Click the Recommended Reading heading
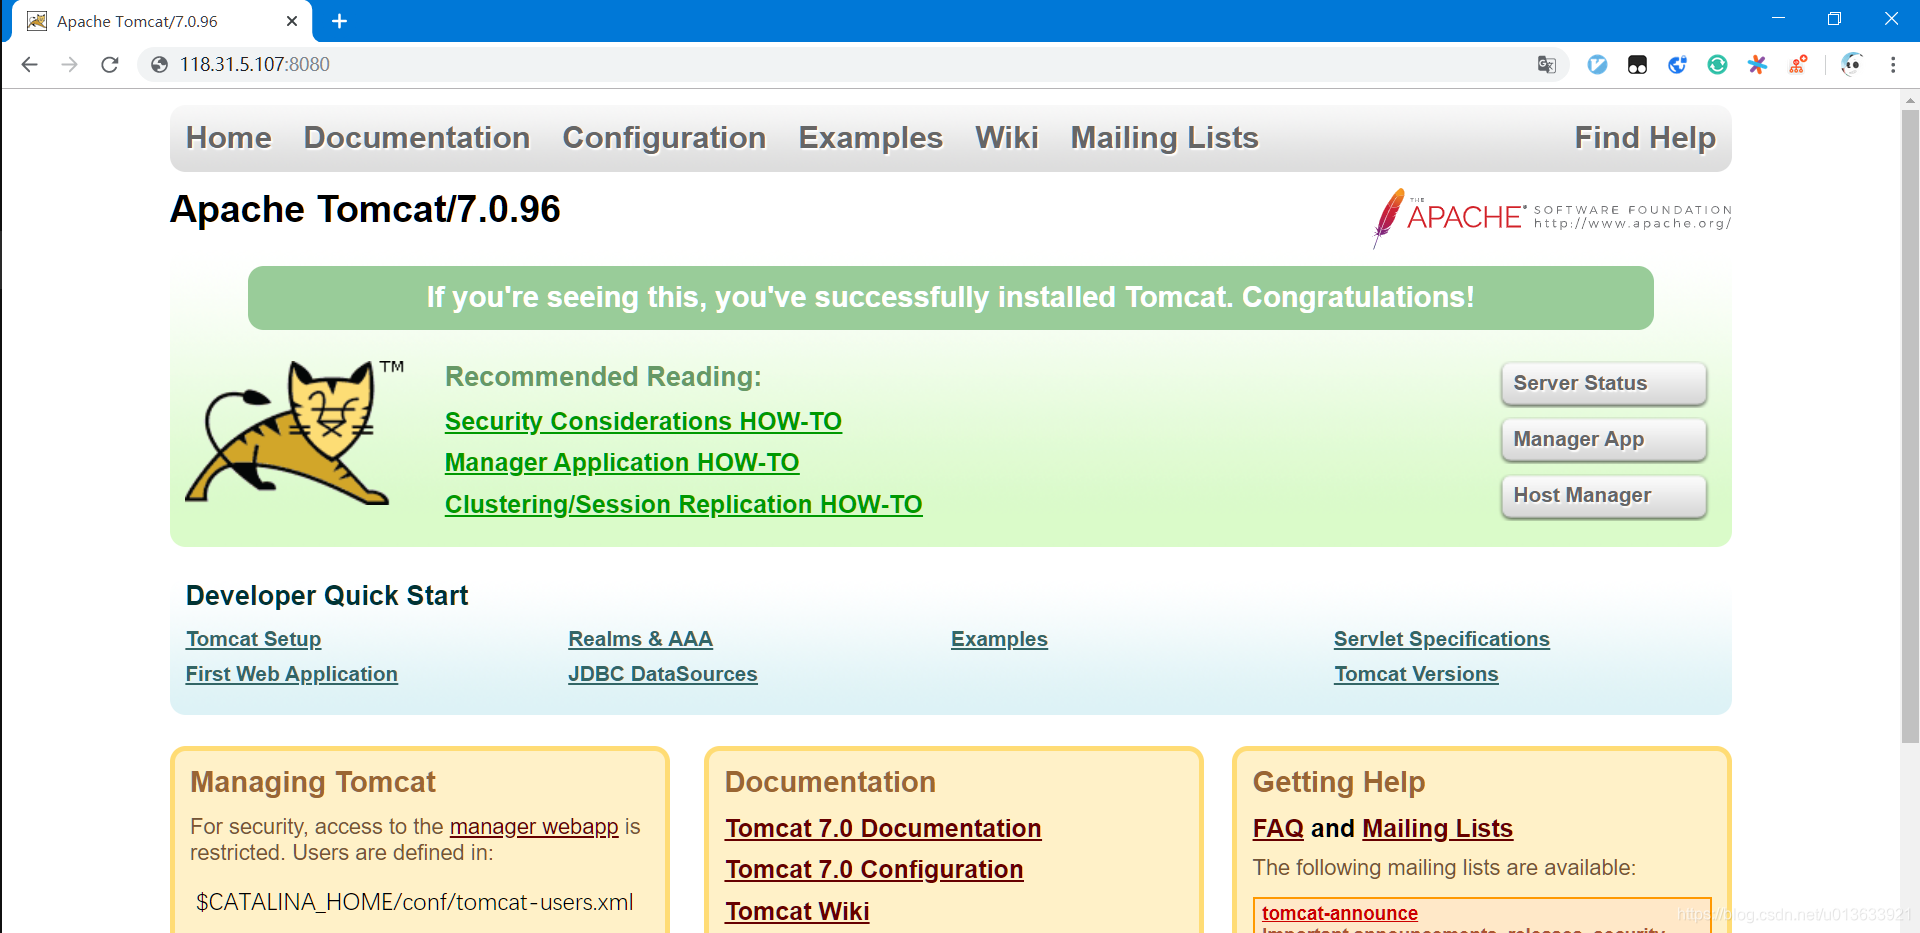 tap(603, 377)
